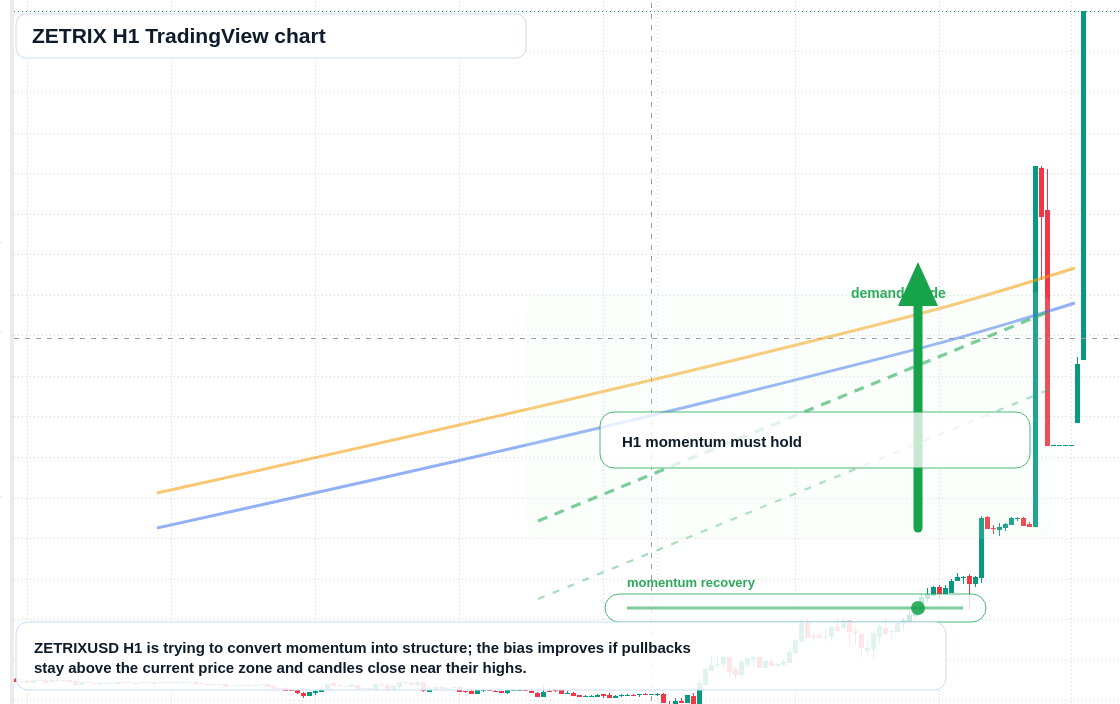
Task: Click the tall red candlestick
Action: point(1047,328)
